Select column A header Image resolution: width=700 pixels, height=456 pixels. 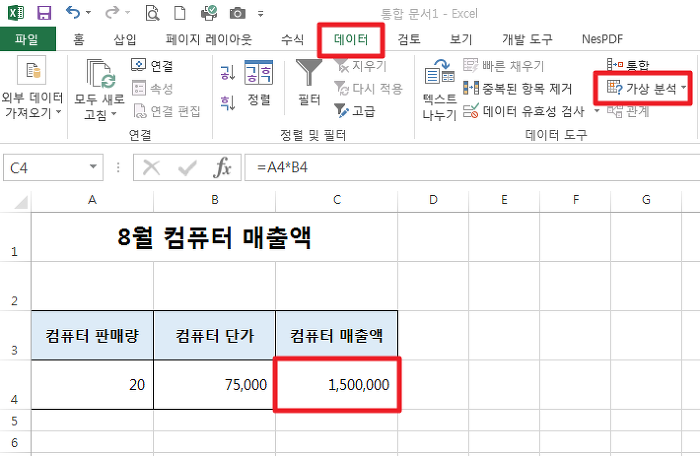pos(92,201)
